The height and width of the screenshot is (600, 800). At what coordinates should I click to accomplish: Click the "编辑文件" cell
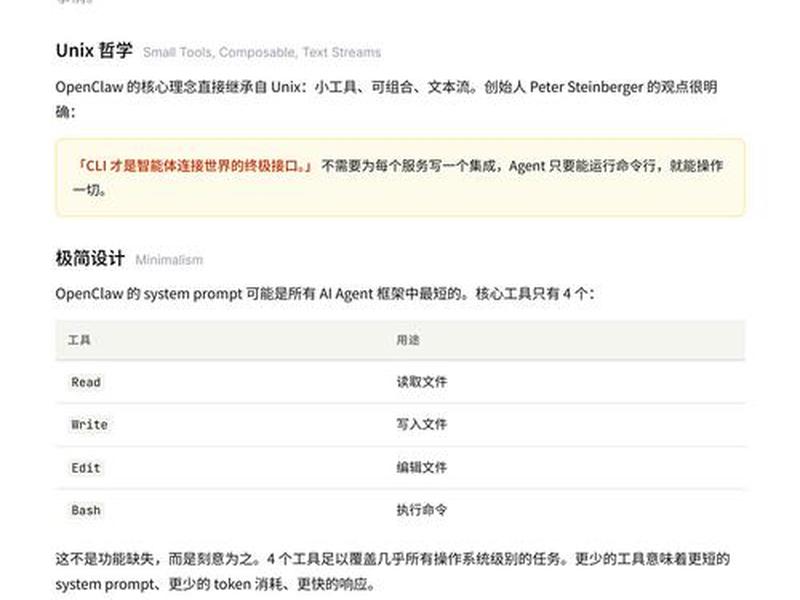click(x=421, y=467)
